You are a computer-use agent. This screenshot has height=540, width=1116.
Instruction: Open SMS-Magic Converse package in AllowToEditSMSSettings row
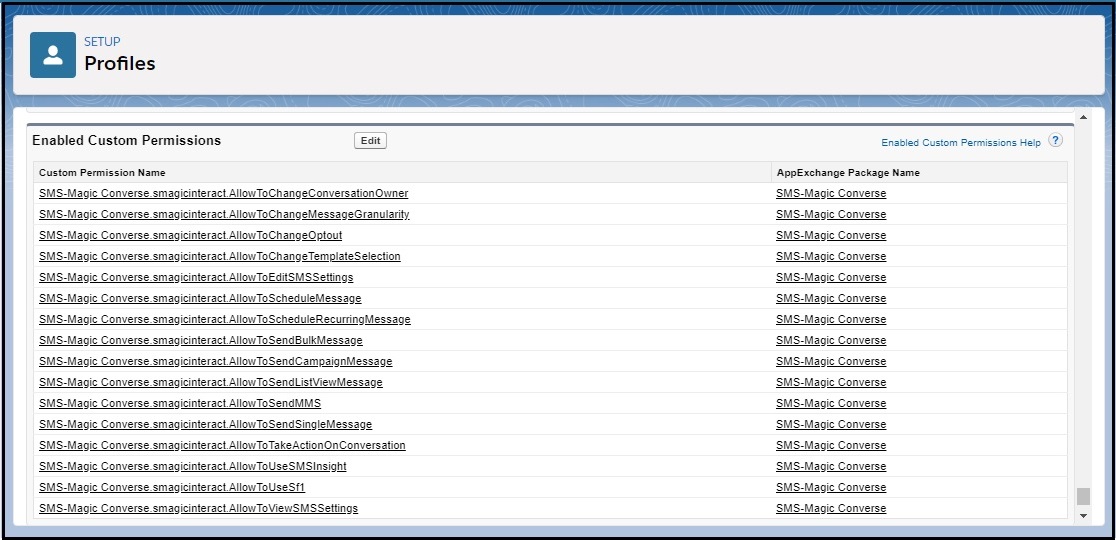pos(831,277)
